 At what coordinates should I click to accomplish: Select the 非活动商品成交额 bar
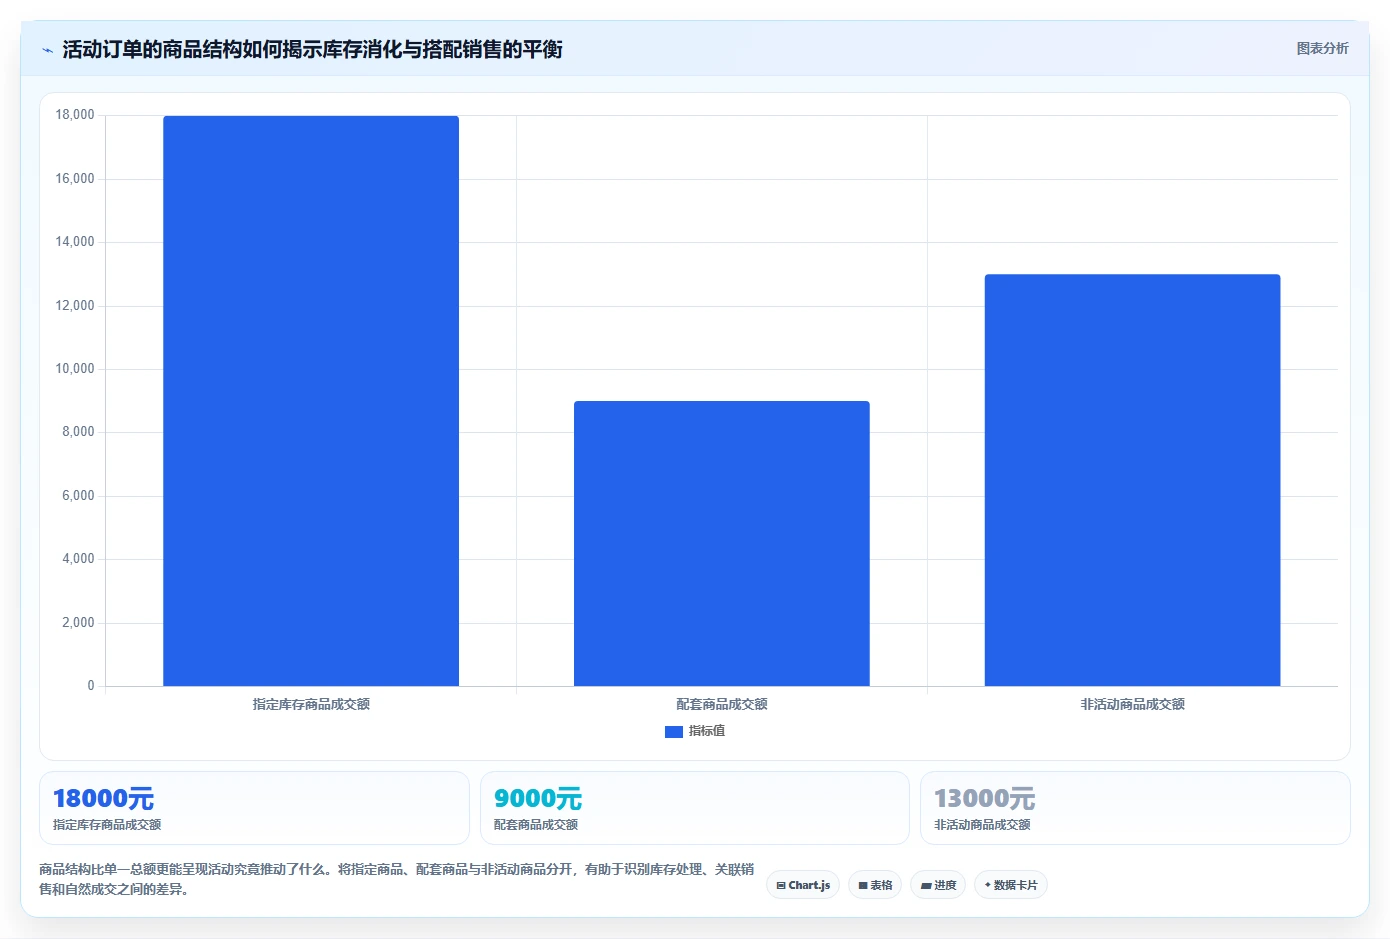click(1132, 480)
